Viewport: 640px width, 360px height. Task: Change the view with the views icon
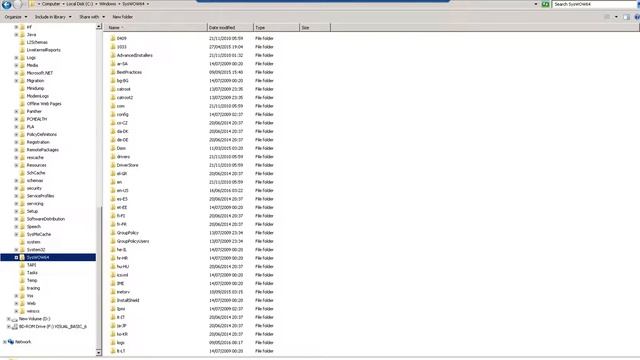607,17
